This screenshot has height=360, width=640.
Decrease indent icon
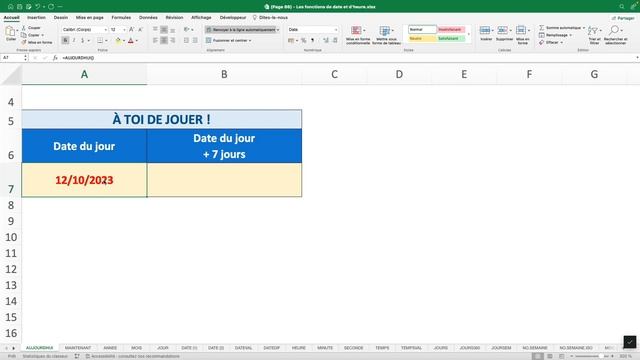click(x=186, y=40)
